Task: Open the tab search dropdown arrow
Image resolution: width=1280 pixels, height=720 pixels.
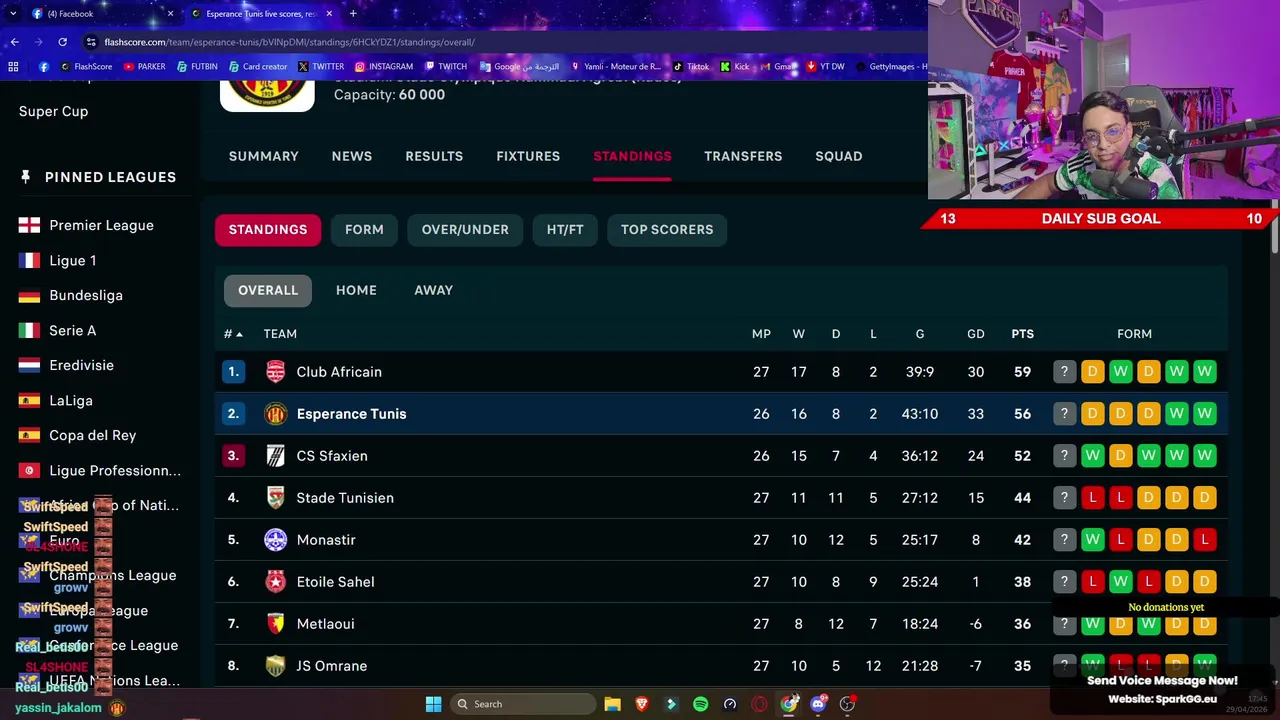Action: click(13, 14)
